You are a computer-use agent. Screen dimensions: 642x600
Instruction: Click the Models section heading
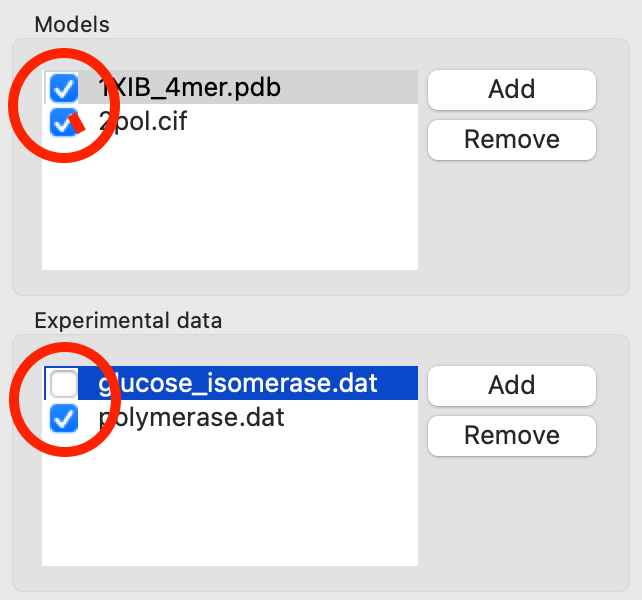71,24
